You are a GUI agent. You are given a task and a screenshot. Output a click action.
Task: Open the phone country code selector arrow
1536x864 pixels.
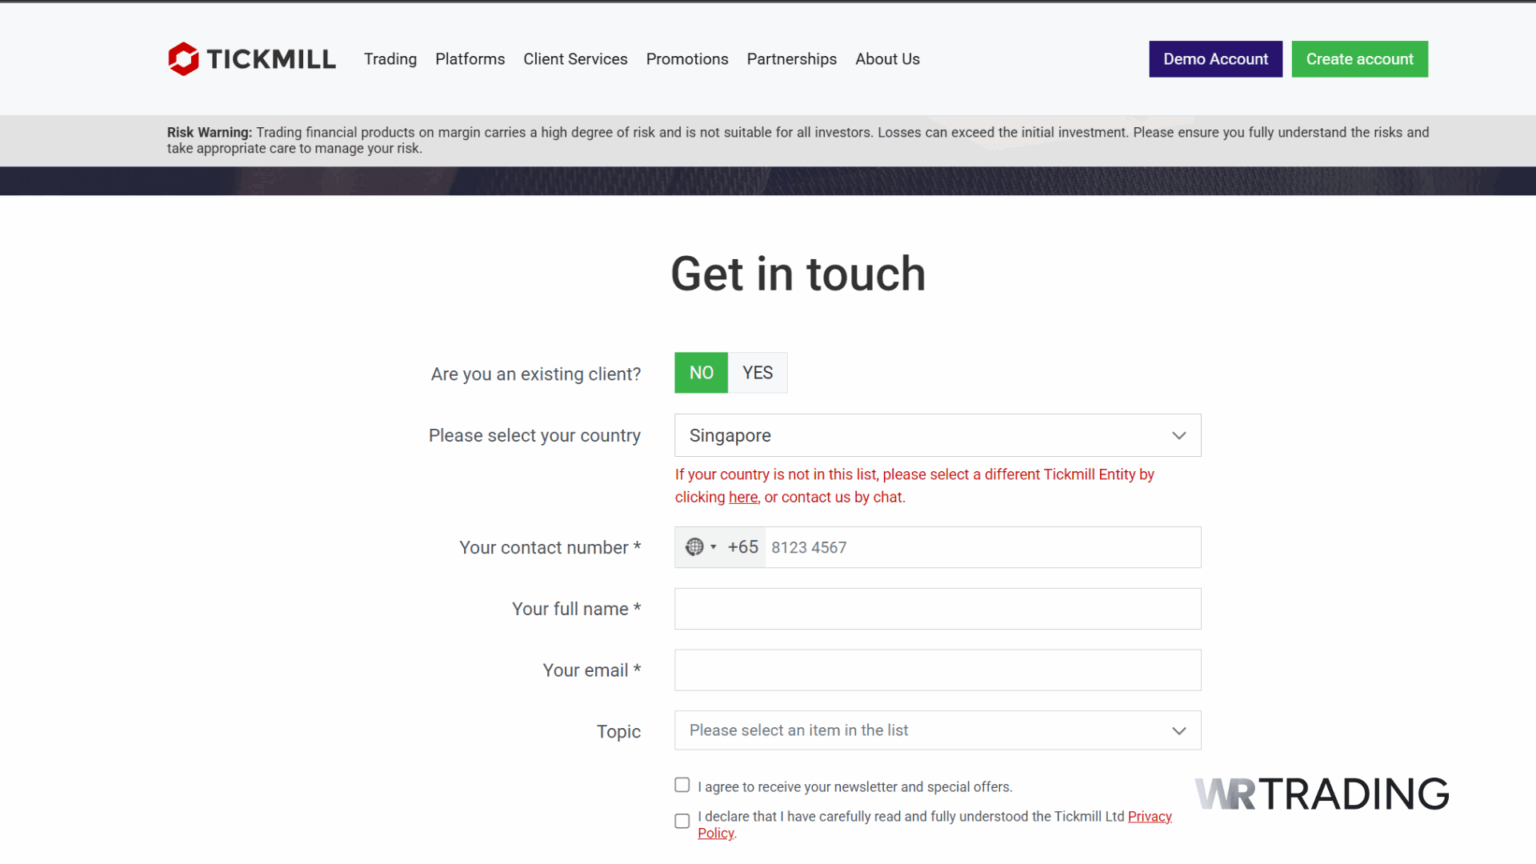coord(713,547)
